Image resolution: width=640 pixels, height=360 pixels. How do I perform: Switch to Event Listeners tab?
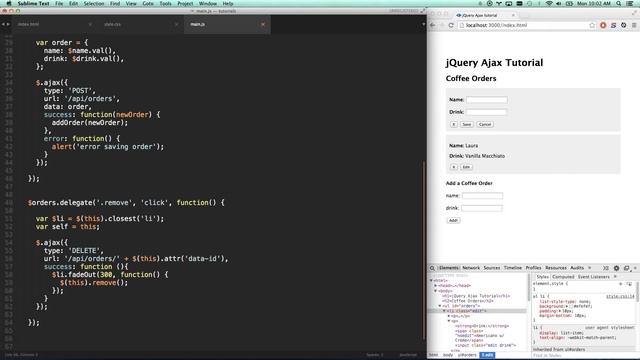coord(593,277)
